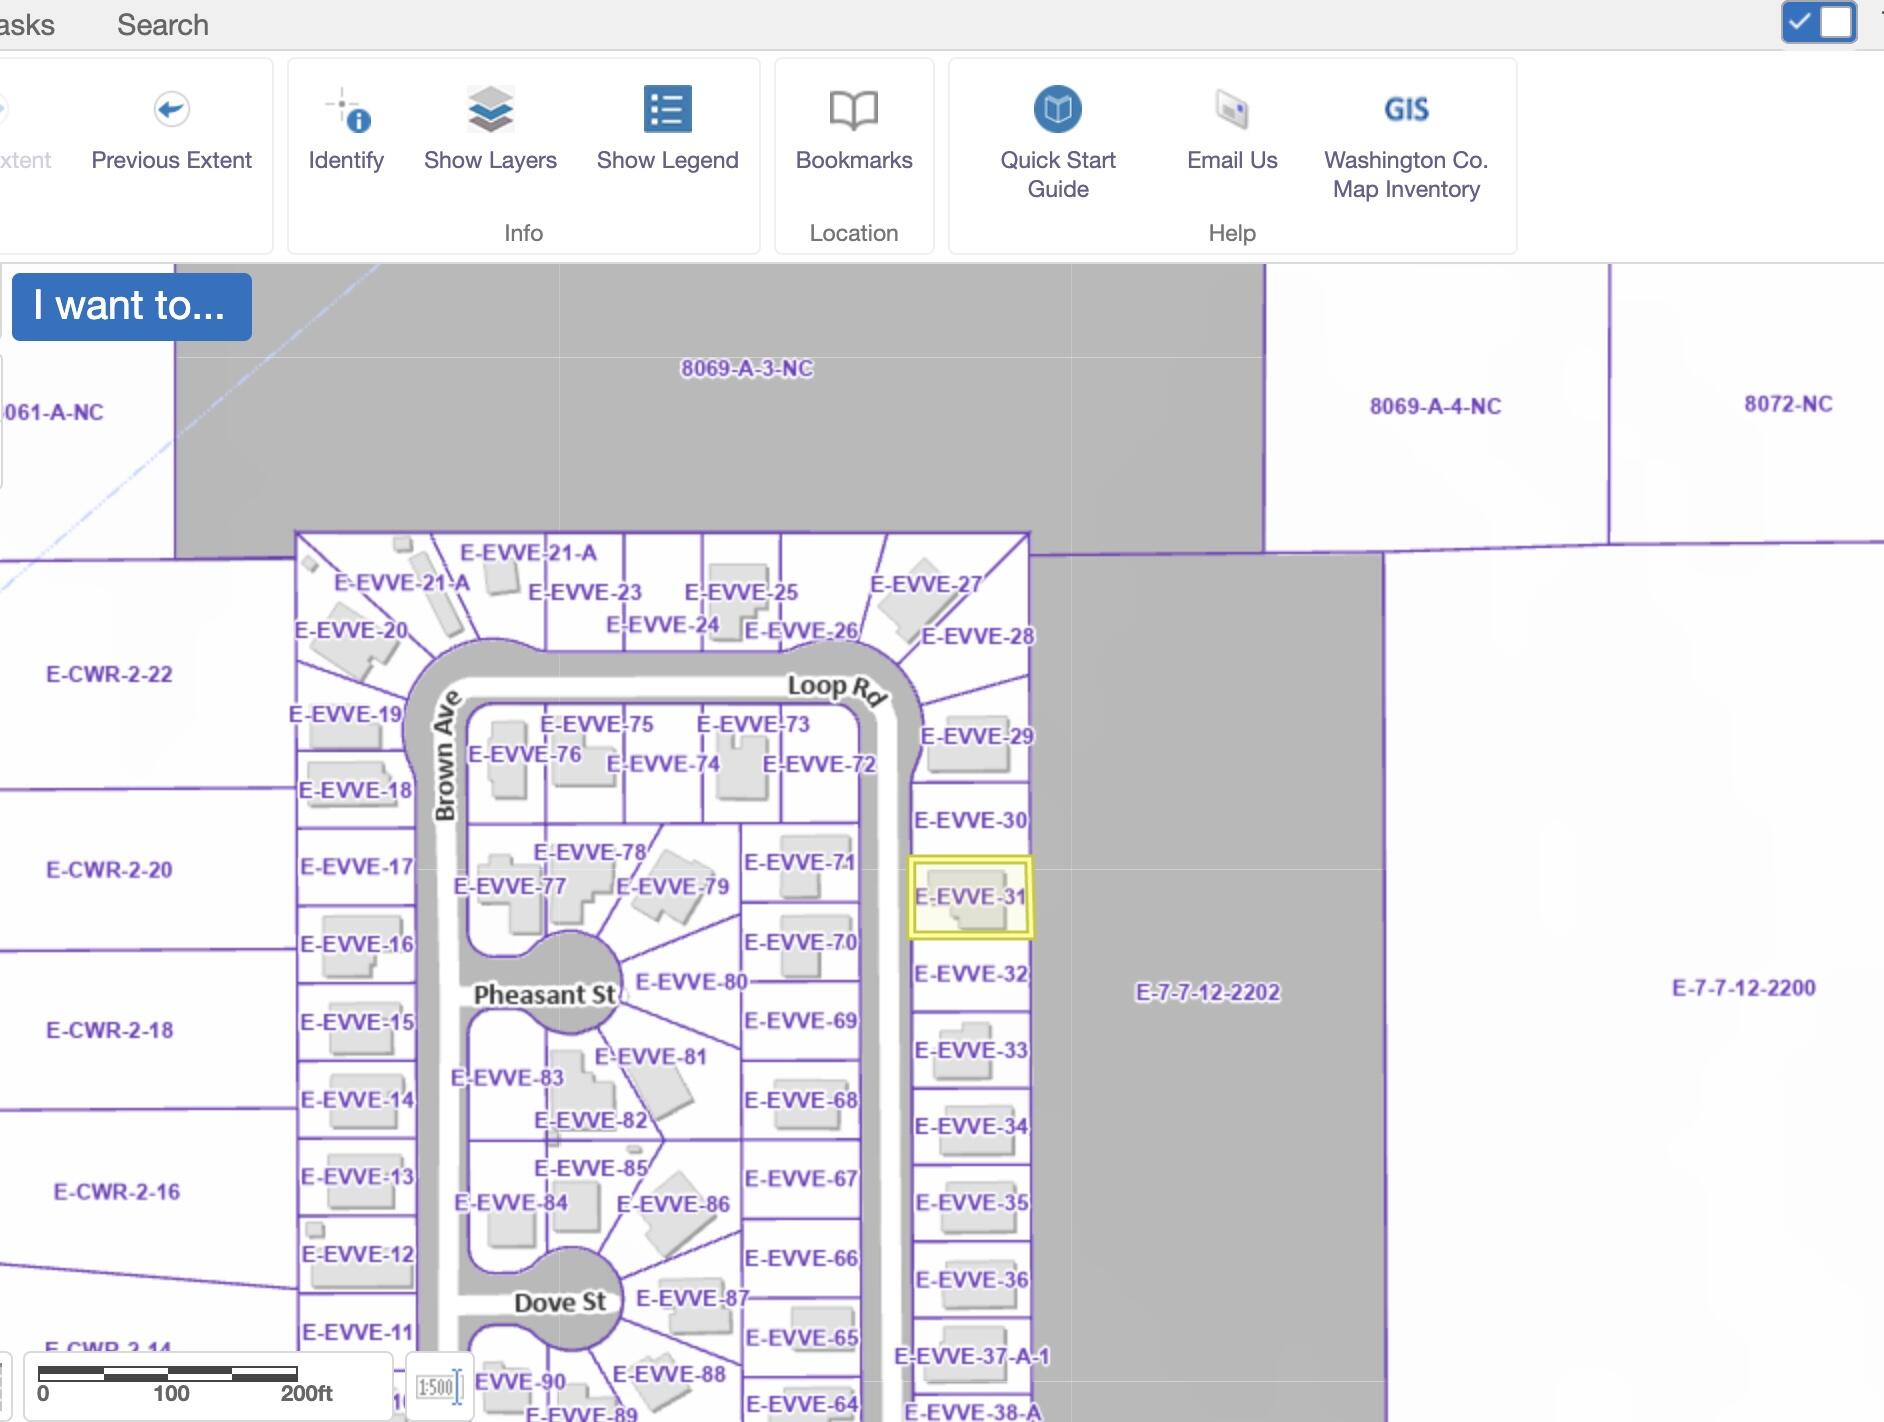Viewport: 1884px width, 1422px height.
Task: Click the Email Us envelope icon
Action: pyautogui.click(x=1231, y=110)
